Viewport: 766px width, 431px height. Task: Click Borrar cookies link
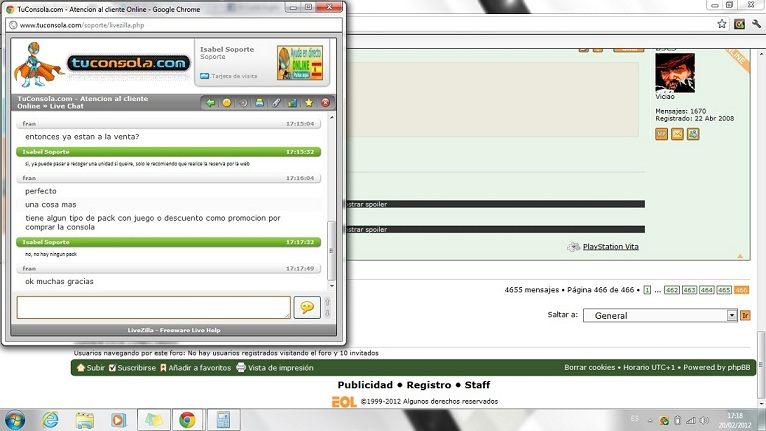pos(590,367)
